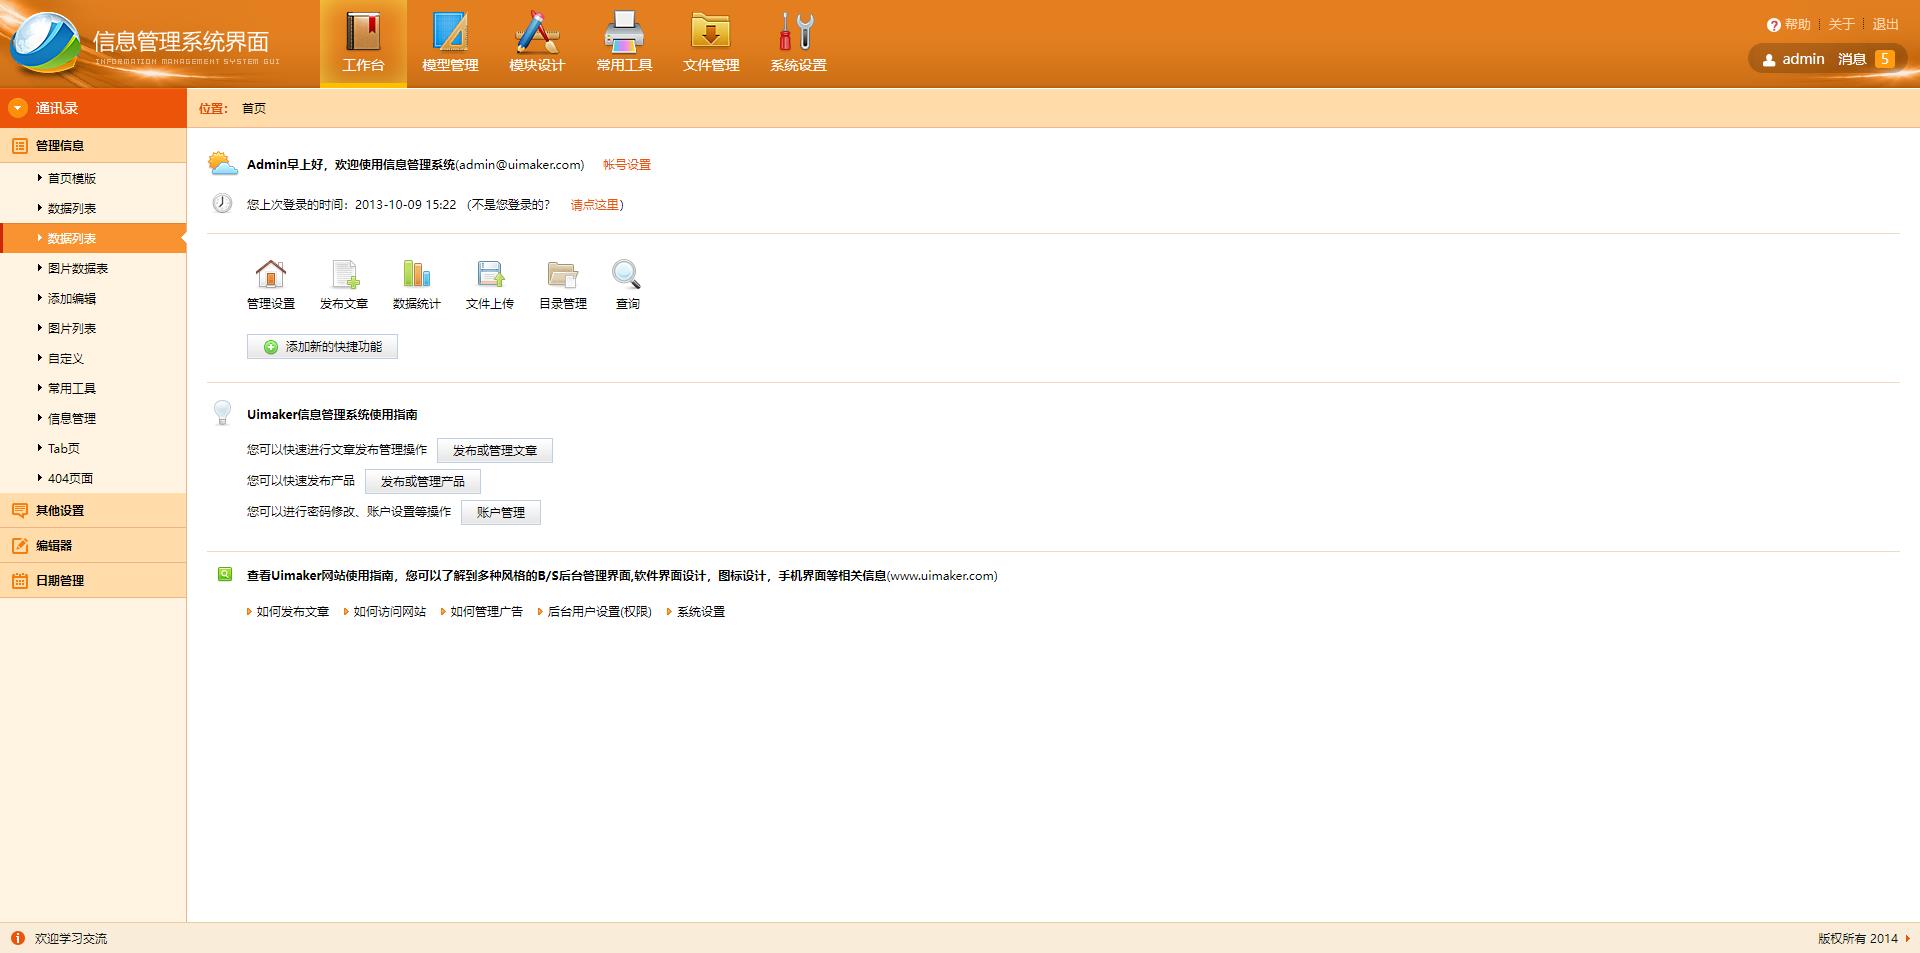
Task: Click the weather sun-cloud icon
Action: [222, 164]
